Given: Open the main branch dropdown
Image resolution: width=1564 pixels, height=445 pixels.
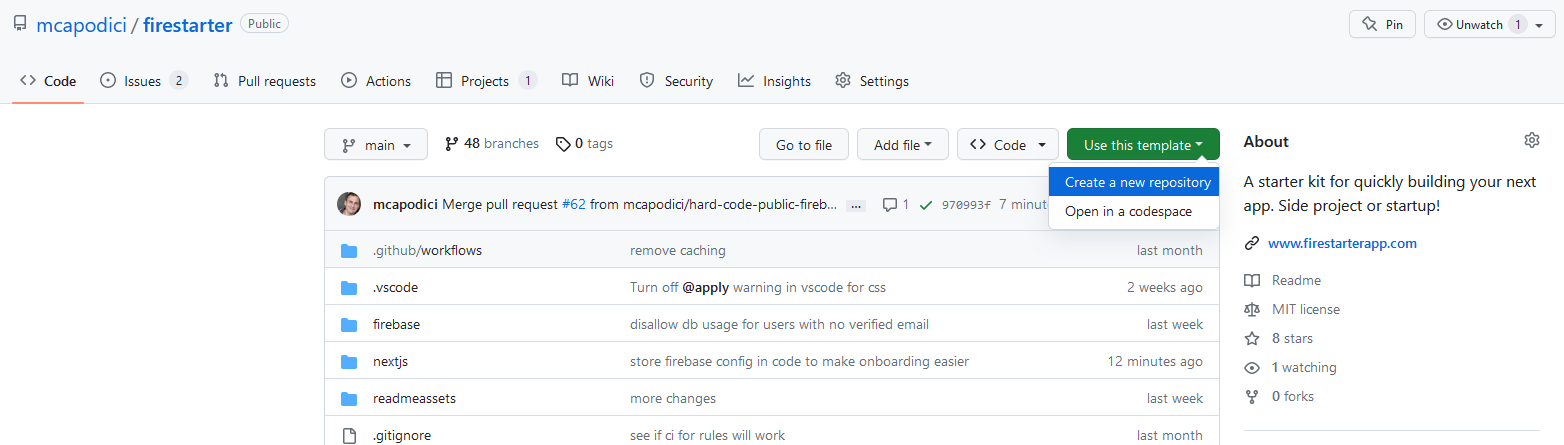Looking at the screenshot, I should click(x=376, y=144).
